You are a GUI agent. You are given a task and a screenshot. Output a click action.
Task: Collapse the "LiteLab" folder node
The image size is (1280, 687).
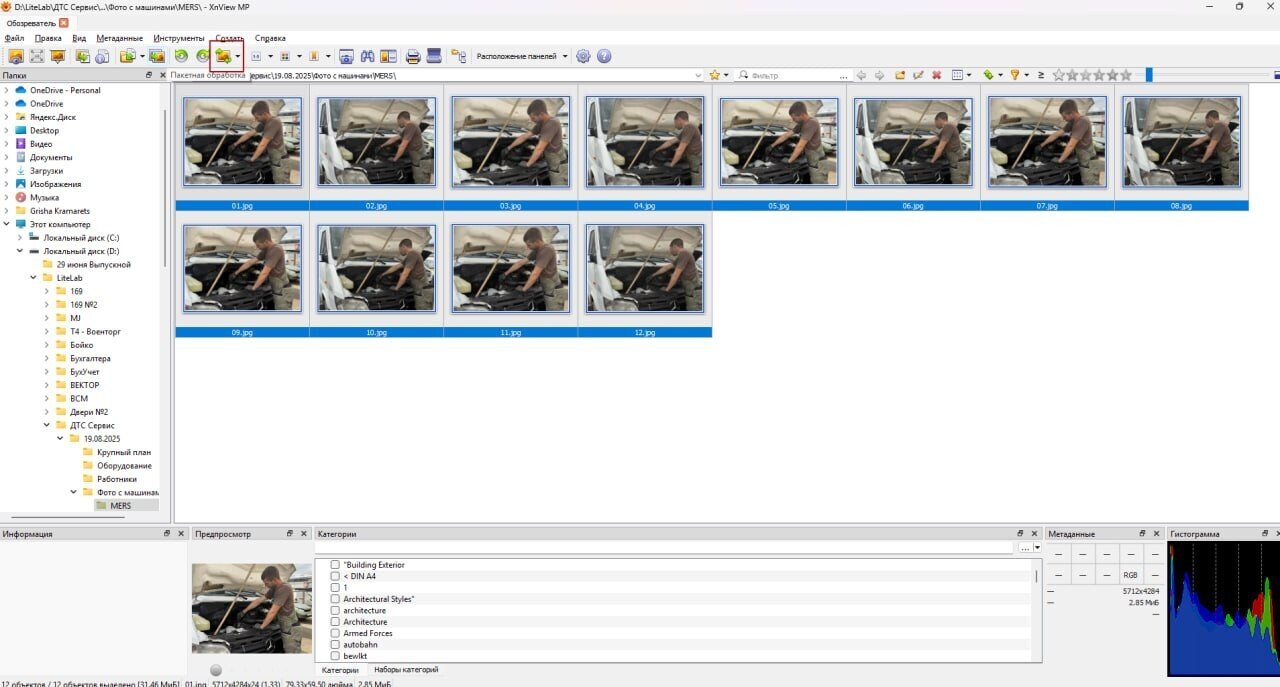pyautogui.click(x=33, y=278)
